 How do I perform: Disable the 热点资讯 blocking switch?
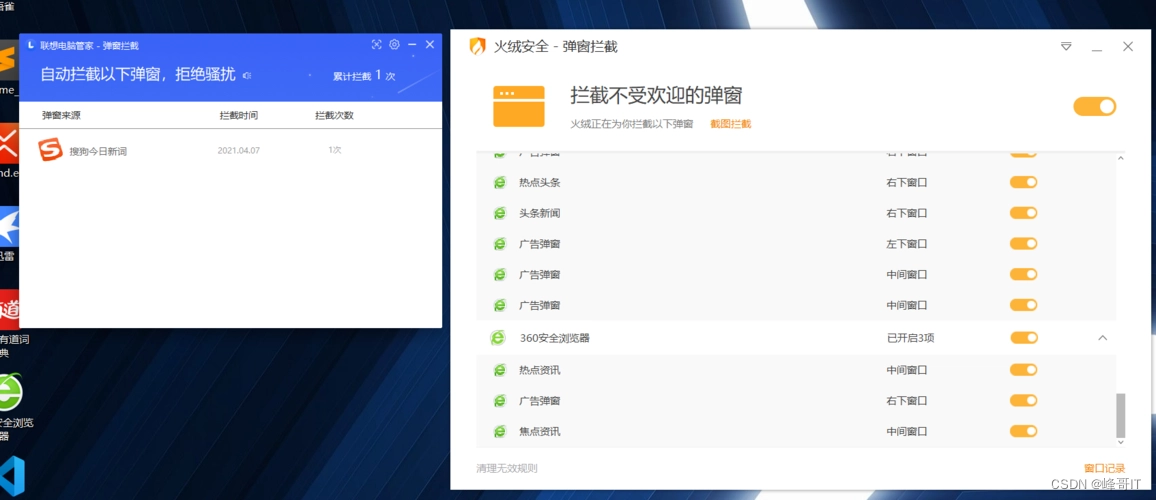click(x=1024, y=370)
